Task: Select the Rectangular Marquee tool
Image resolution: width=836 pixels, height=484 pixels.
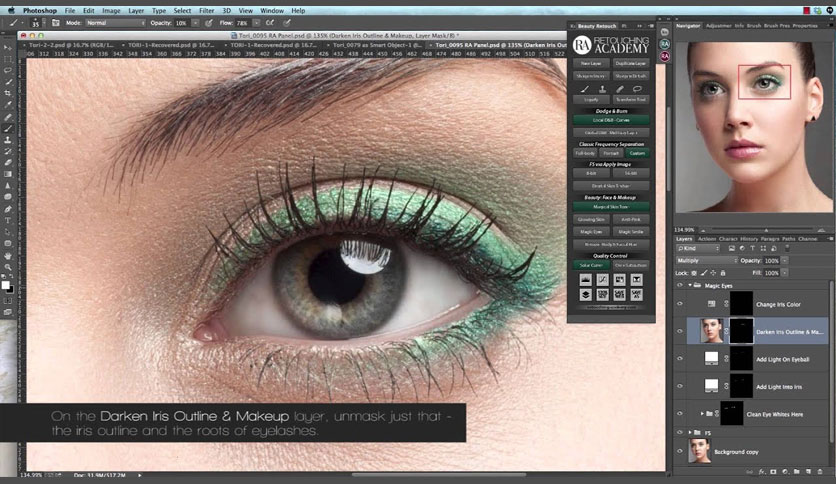Action: [x=8, y=59]
